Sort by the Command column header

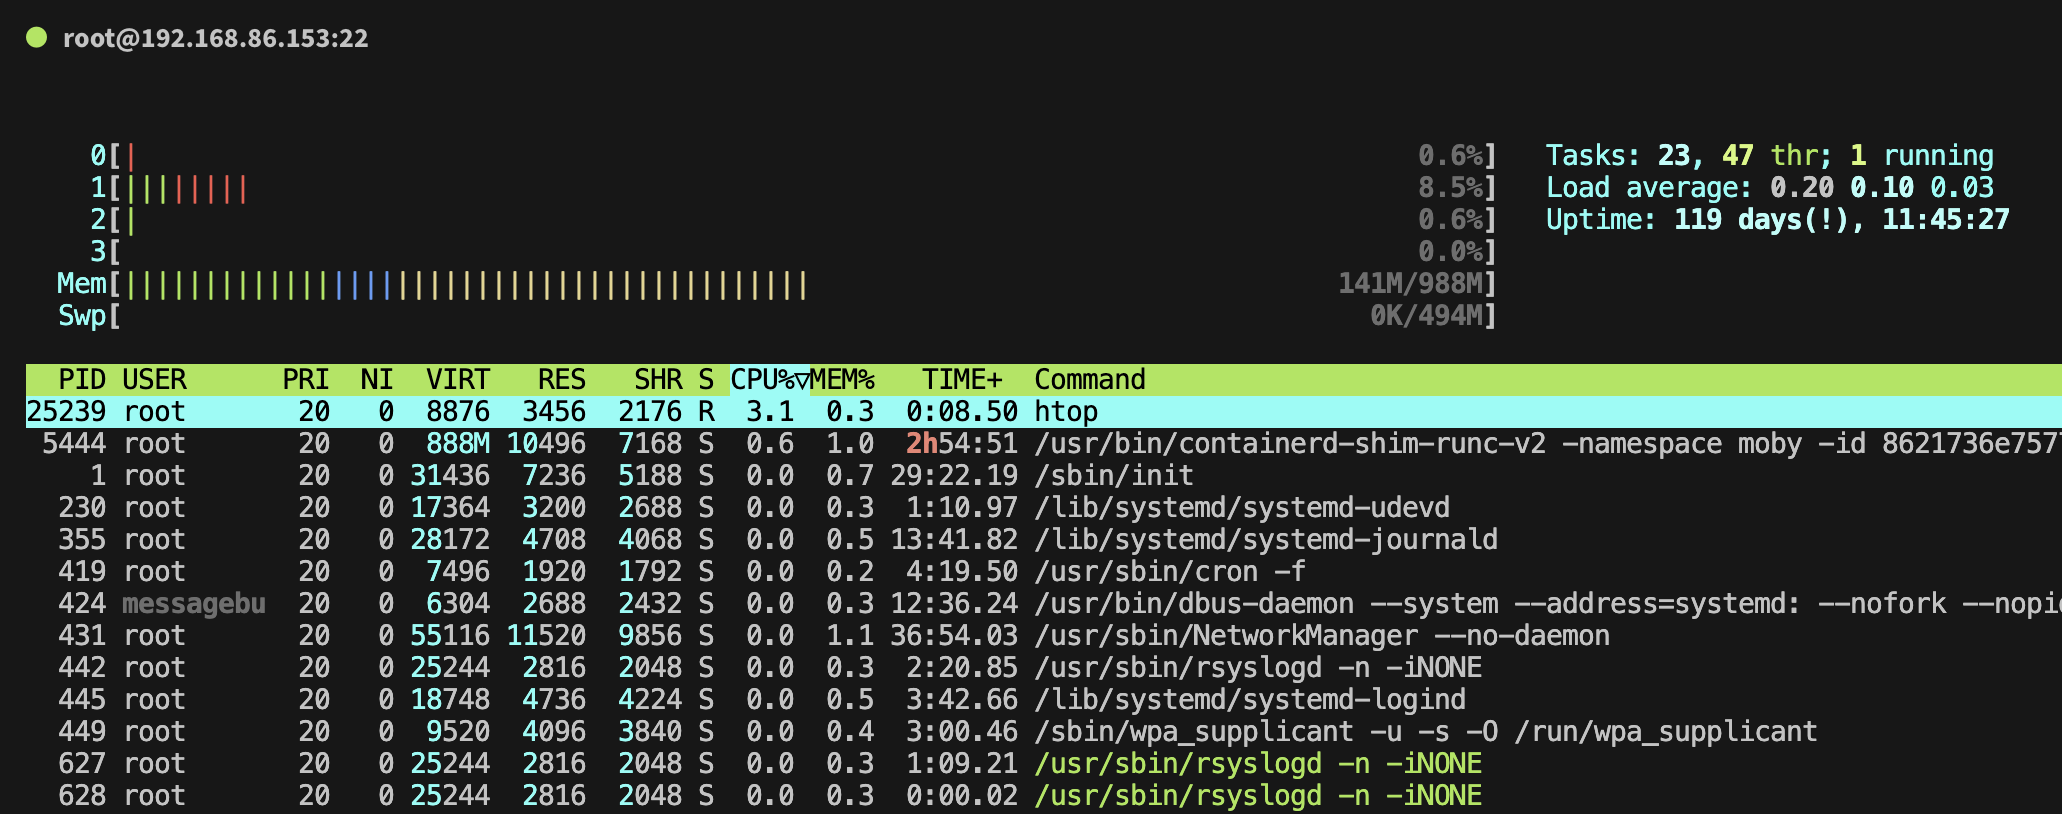[x=1090, y=379]
